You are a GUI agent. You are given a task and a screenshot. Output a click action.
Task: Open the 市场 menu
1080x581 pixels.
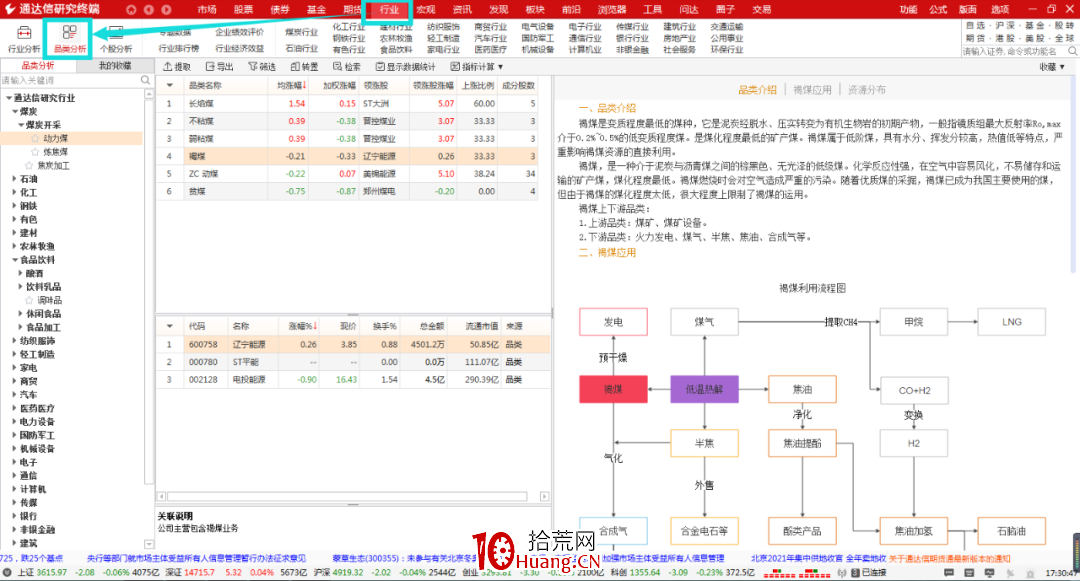click(x=207, y=10)
